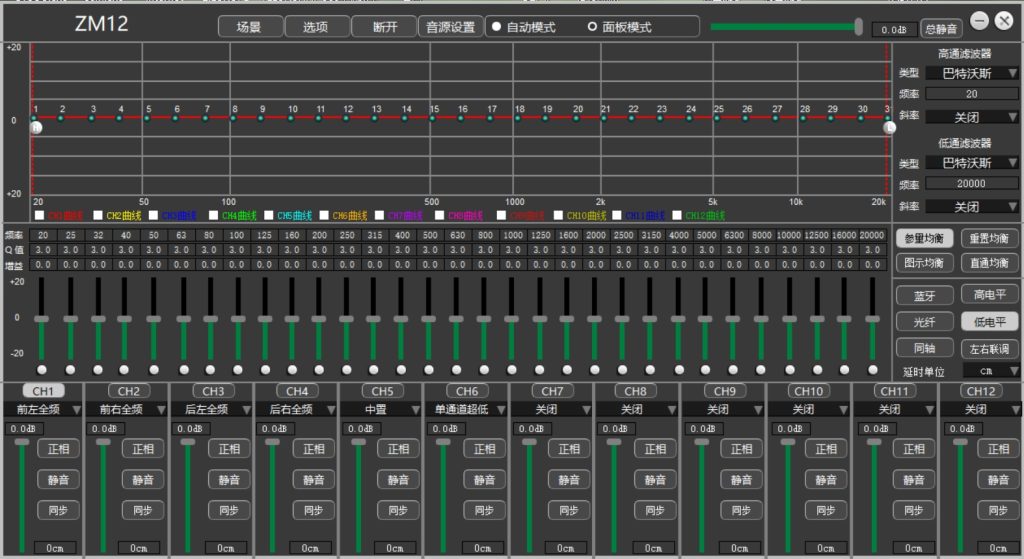Switch to the CH7 channel tab

click(x=552, y=391)
